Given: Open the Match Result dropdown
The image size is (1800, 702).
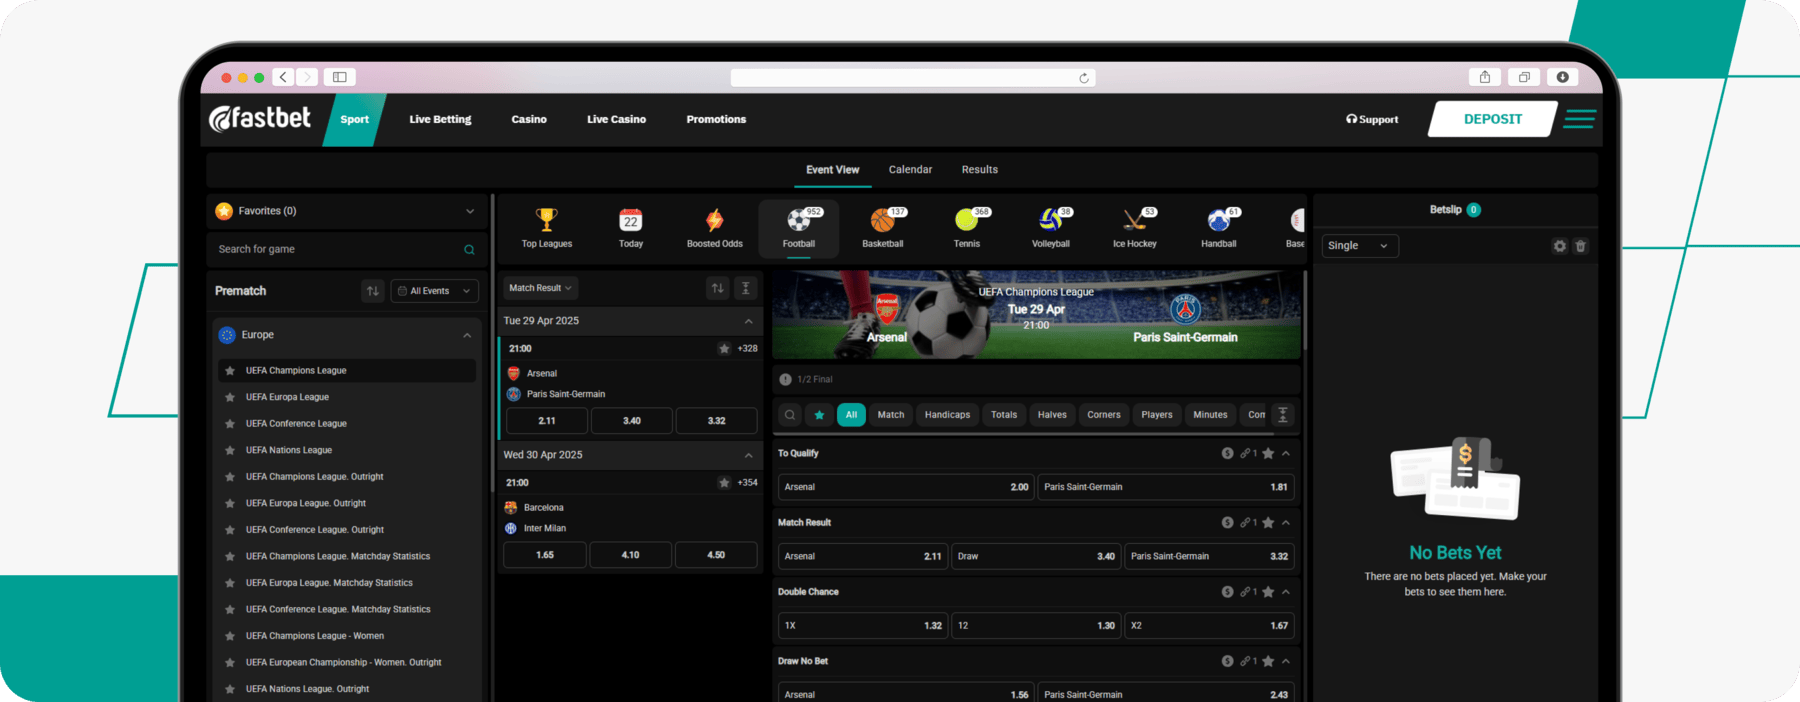Looking at the screenshot, I should click(x=540, y=288).
